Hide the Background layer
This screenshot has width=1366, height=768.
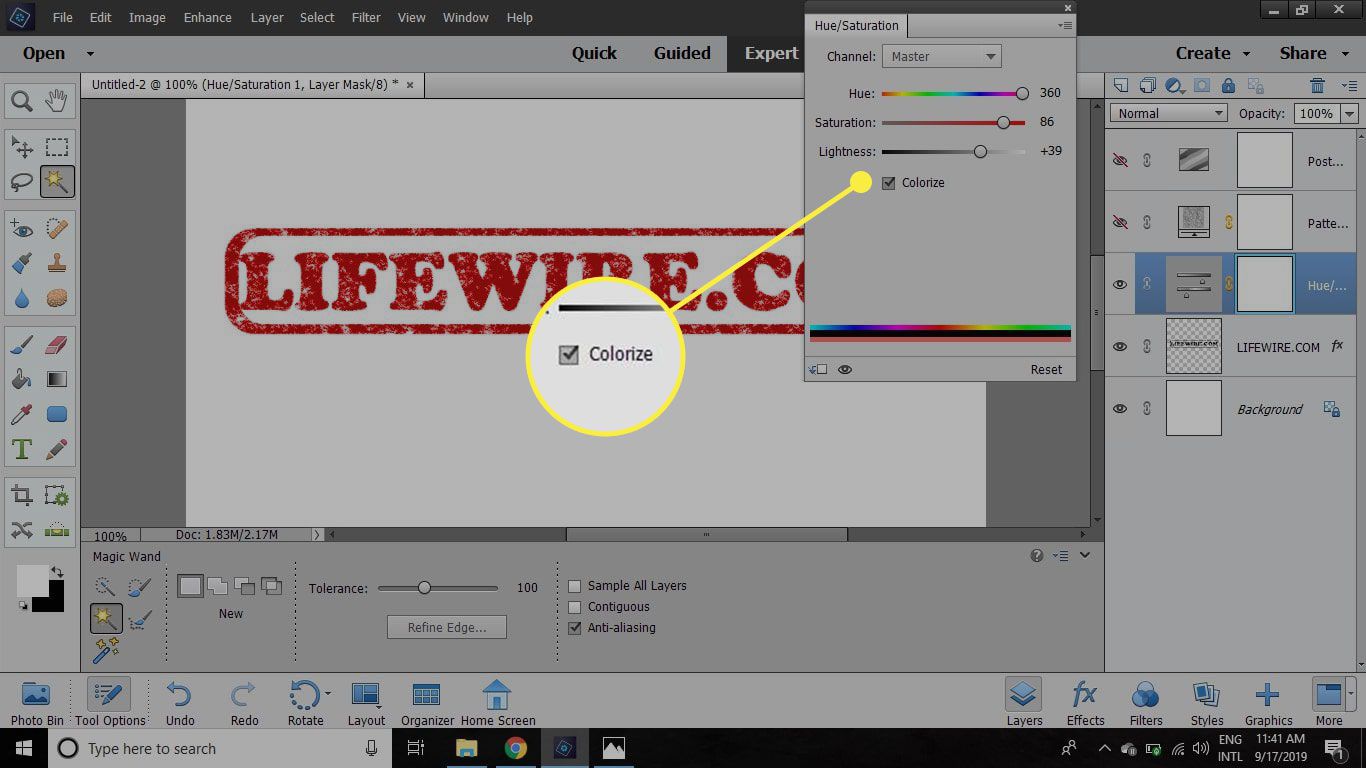coord(1120,409)
